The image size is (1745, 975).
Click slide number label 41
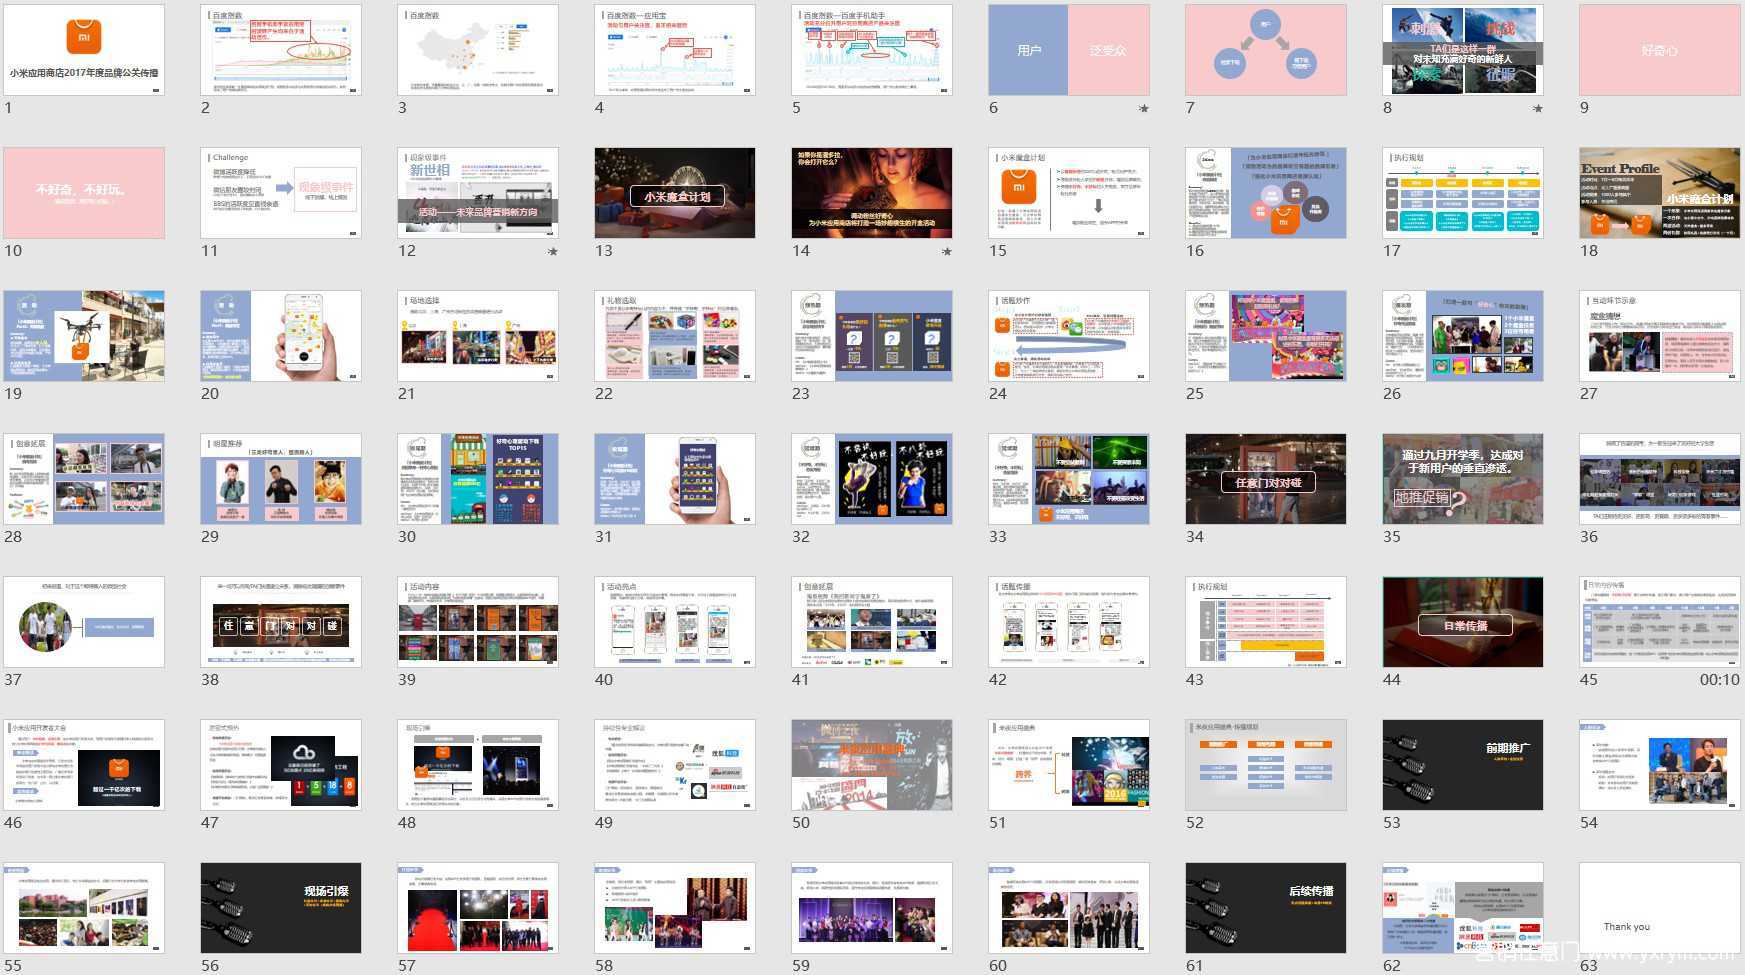(x=801, y=680)
